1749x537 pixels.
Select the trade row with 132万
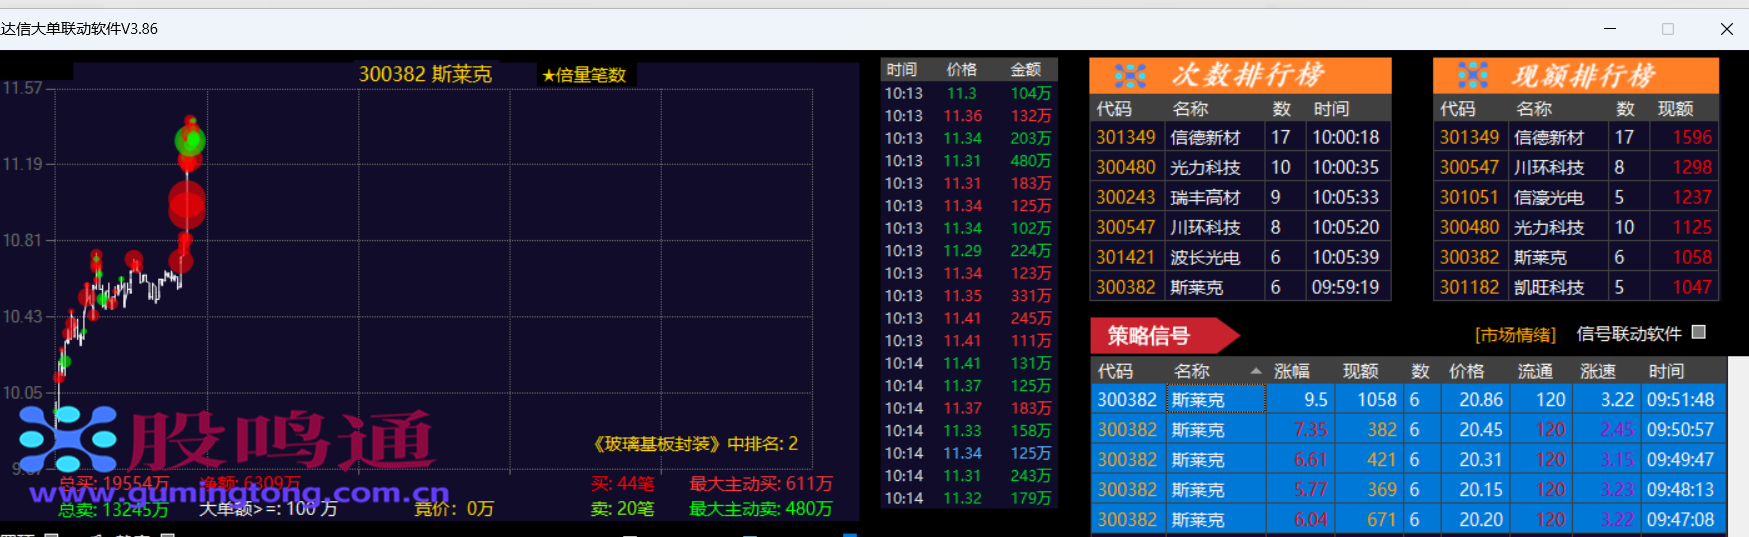pos(968,116)
